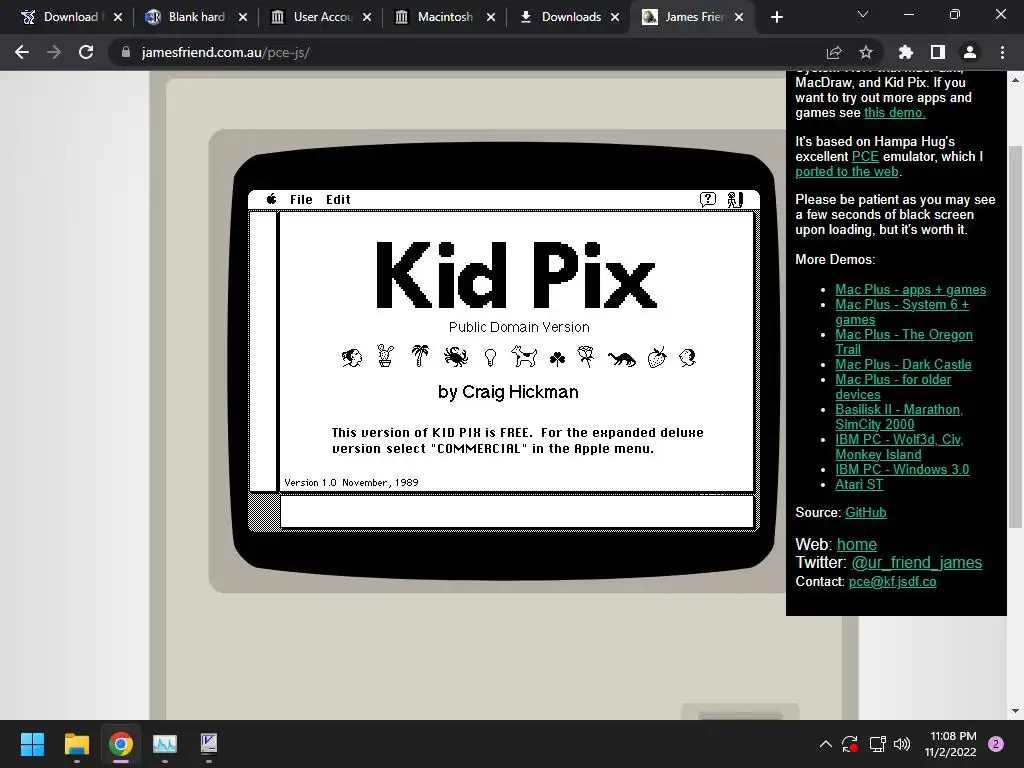1024x768 pixels.
Task: Open the 'home' web link
Action: pos(857,544)
